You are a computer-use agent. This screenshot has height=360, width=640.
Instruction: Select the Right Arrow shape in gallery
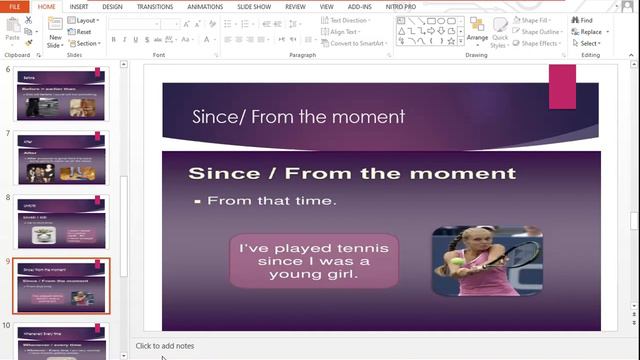coord(431,31)
